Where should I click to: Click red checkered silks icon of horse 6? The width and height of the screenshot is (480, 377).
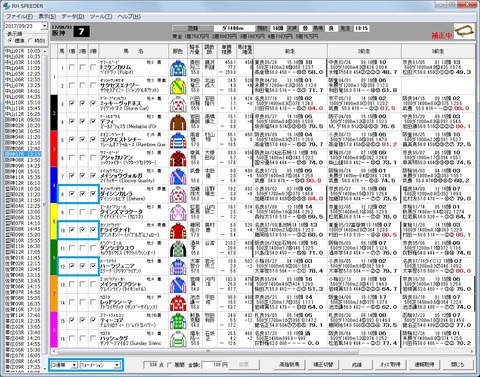click(x=178, y=158)
